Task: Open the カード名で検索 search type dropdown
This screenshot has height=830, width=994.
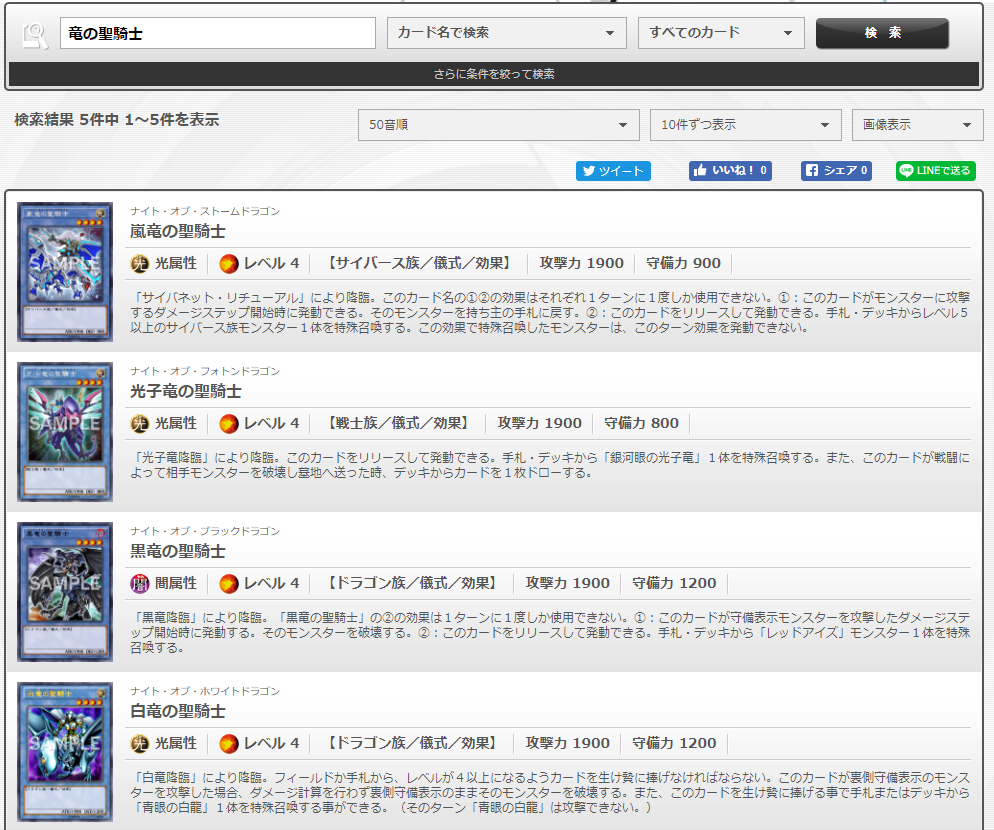Action: pos(506,33)
